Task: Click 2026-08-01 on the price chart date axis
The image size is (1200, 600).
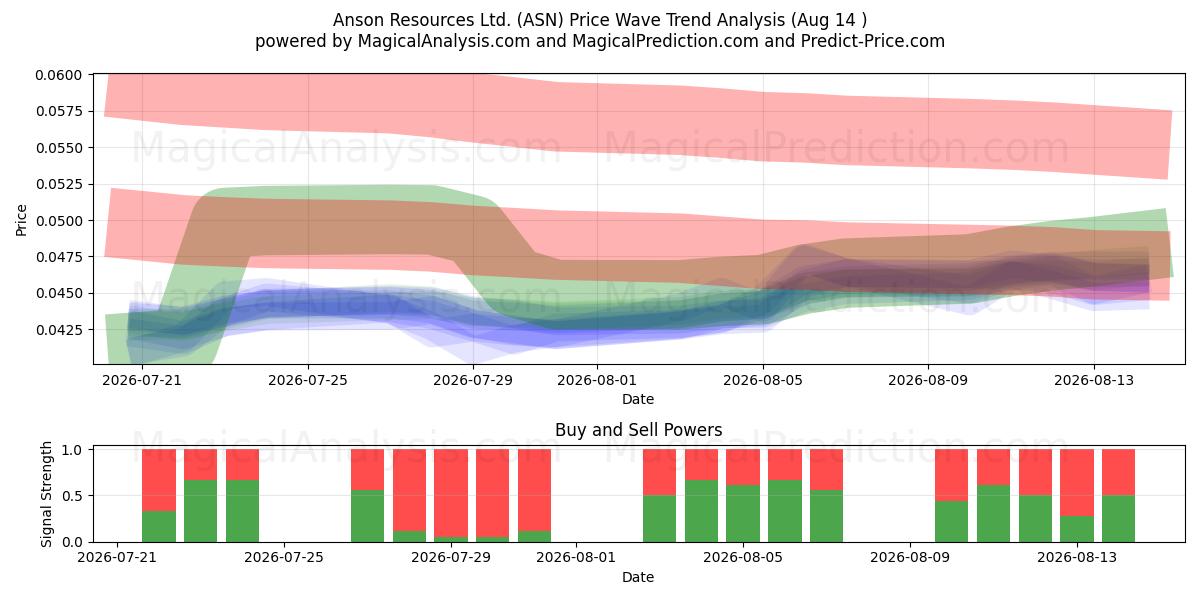Action: pos(597,380)
